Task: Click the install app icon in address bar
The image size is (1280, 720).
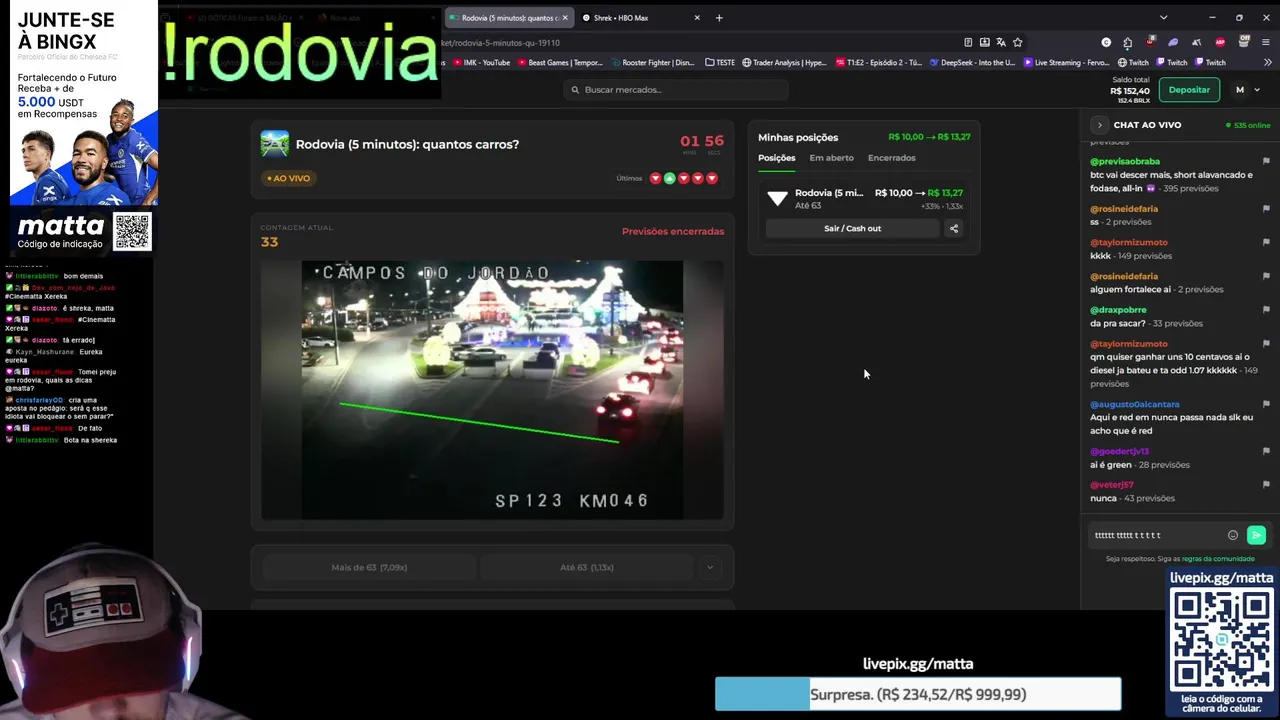Action: (x=985, y=42)
